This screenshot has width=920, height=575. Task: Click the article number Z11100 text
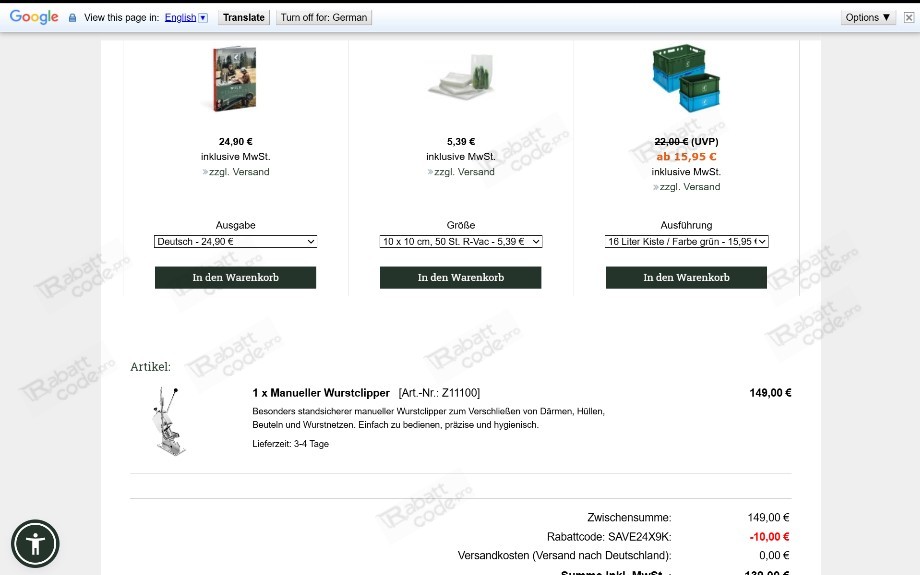439,393
